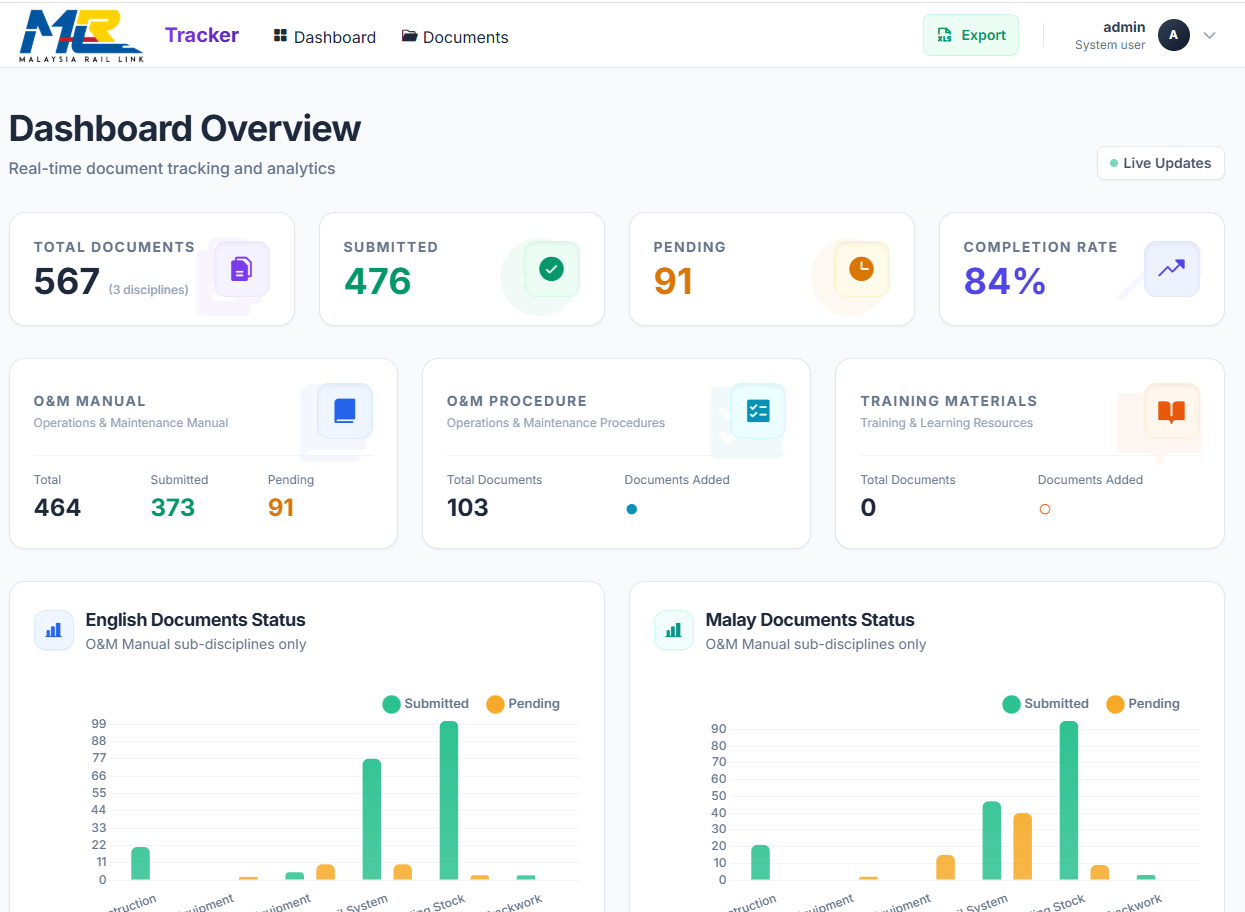Click the Dashboard grid icon
Image resolution: width=1245 pixels, height=912 pixels.
click(280, 36)
